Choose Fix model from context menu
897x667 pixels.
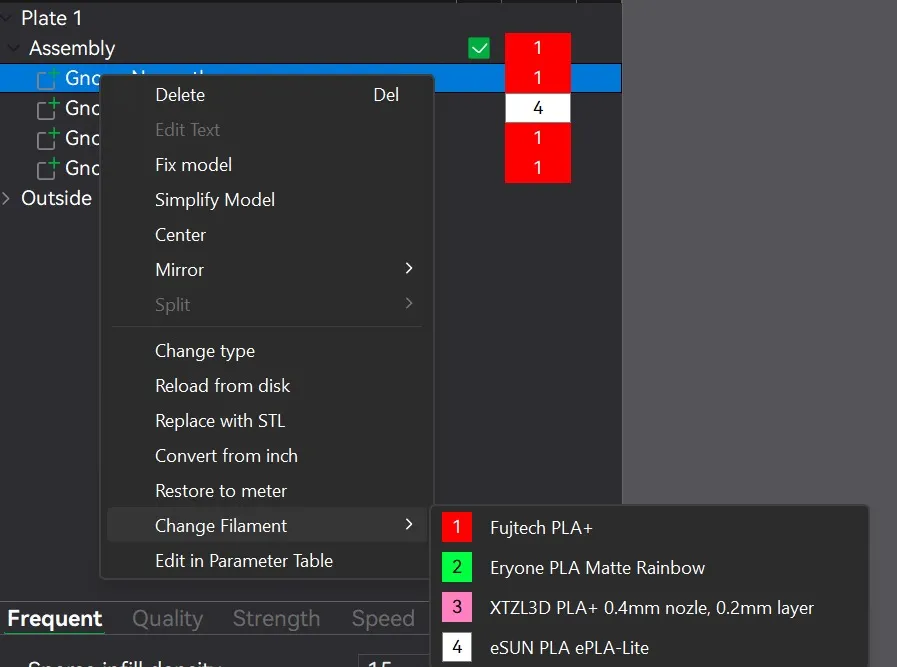(x=193, y=165)
